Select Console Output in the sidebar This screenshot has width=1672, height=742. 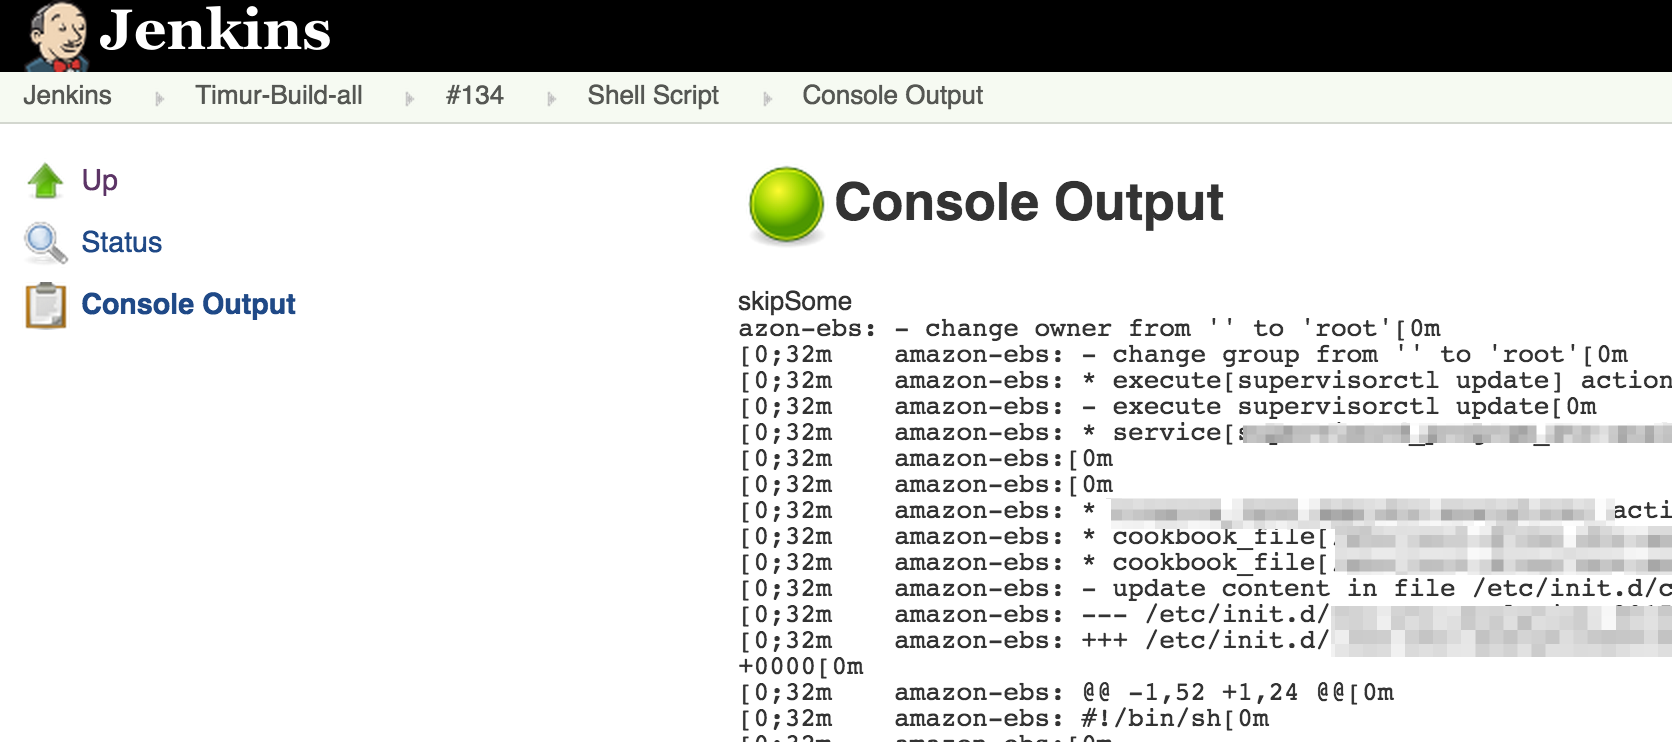coord(188,304)
